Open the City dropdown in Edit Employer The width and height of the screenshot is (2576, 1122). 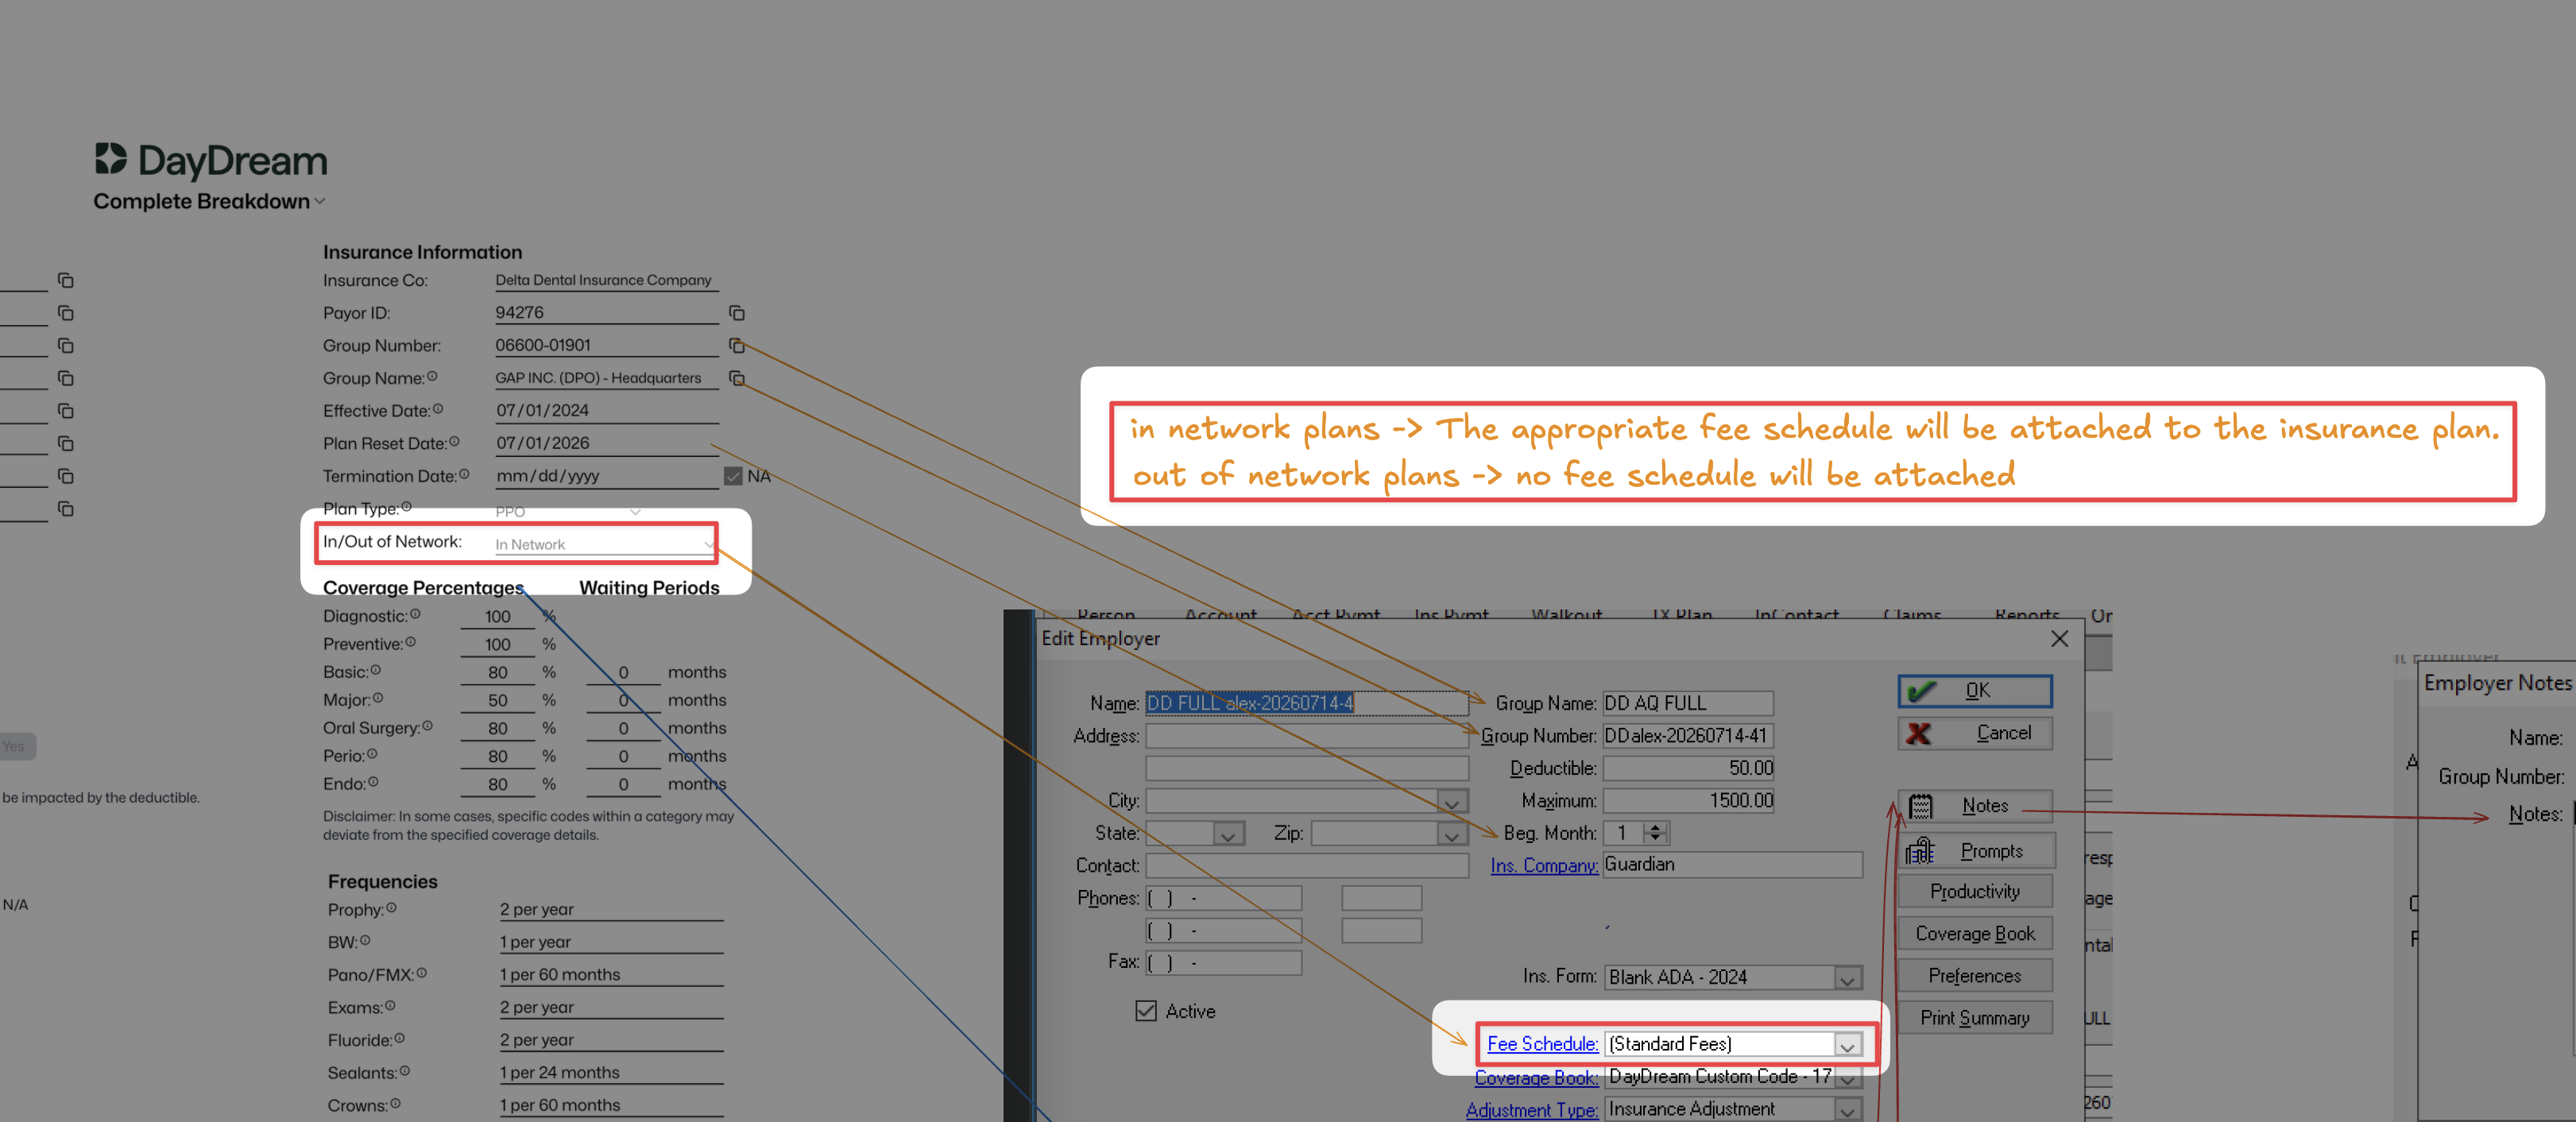coord(1452,801)
